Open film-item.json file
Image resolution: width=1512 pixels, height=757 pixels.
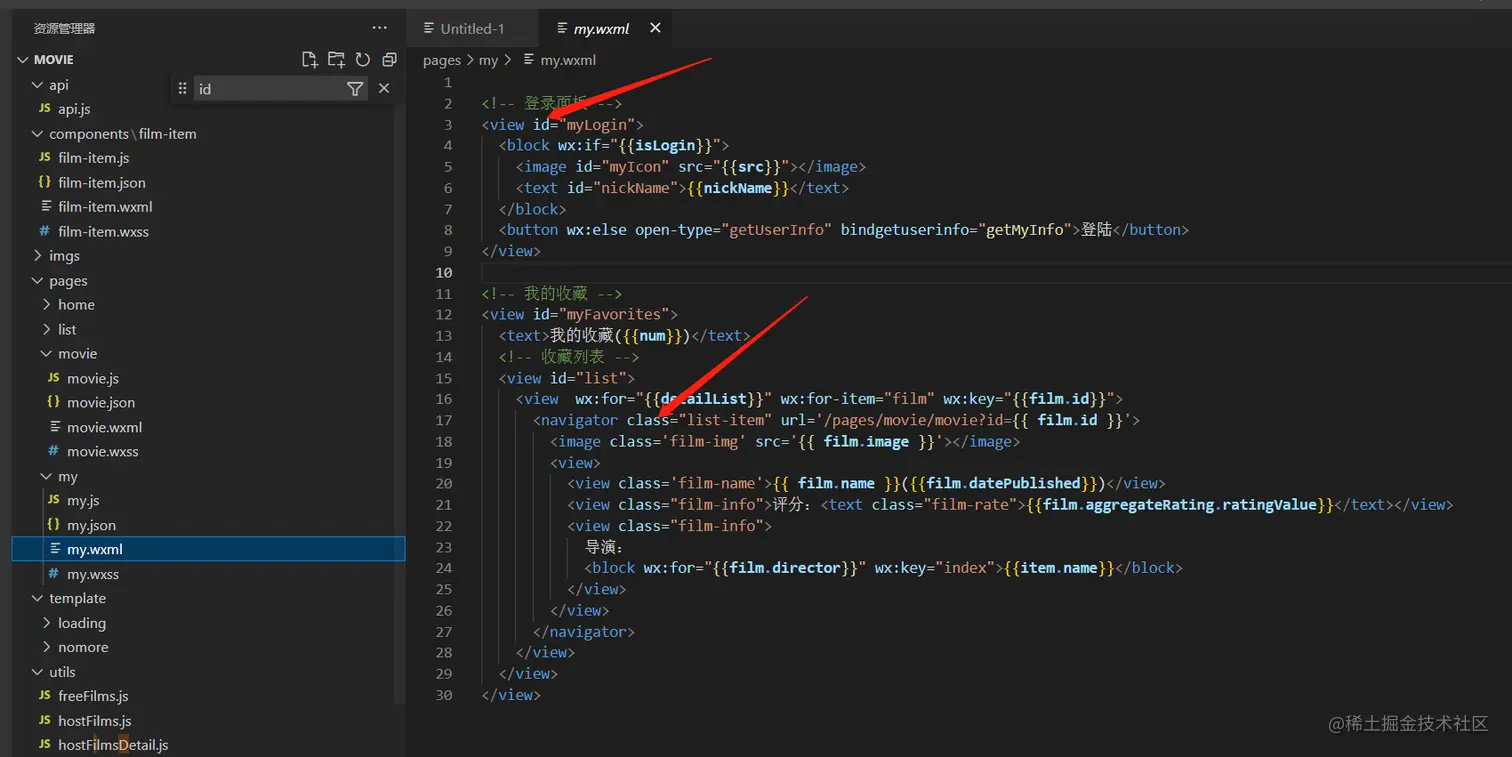[102, 183]
